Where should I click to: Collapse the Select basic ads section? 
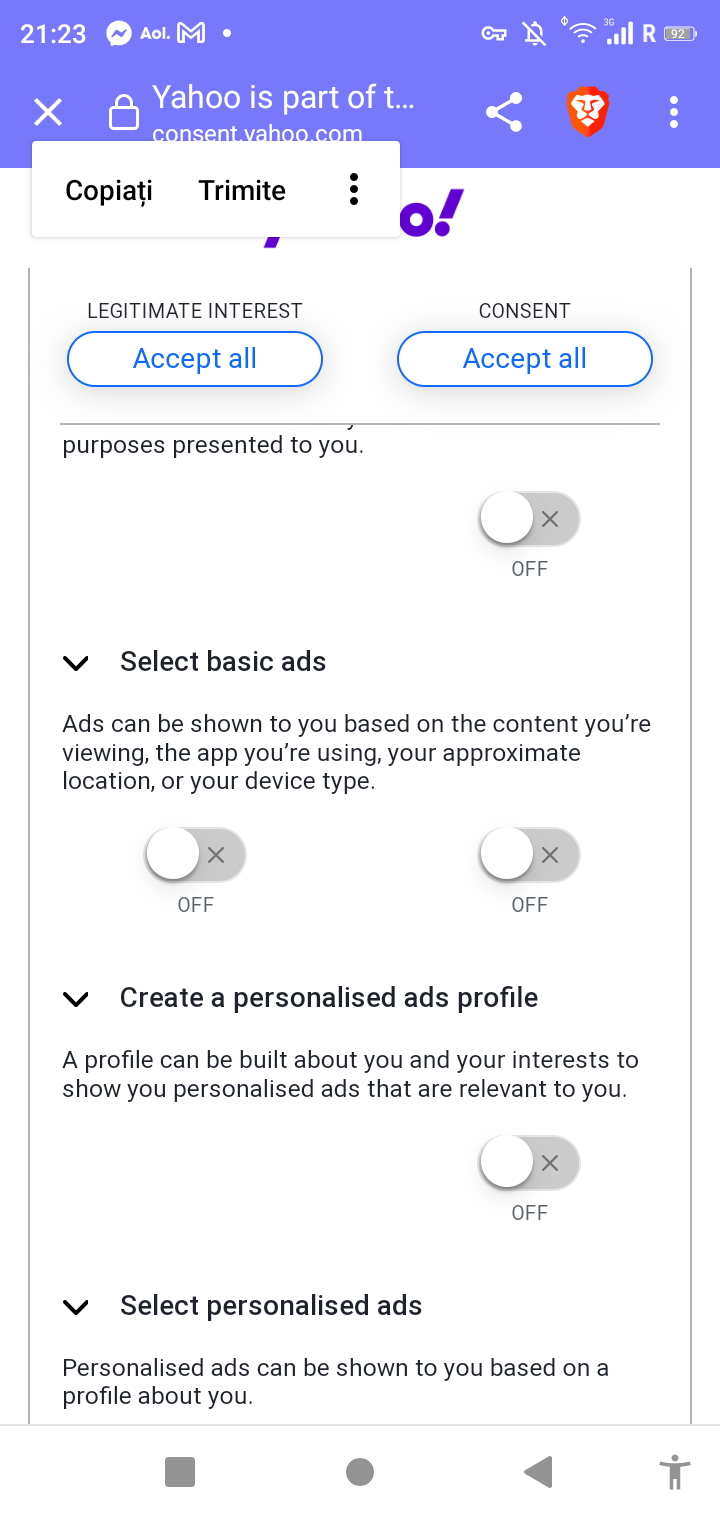76,662
